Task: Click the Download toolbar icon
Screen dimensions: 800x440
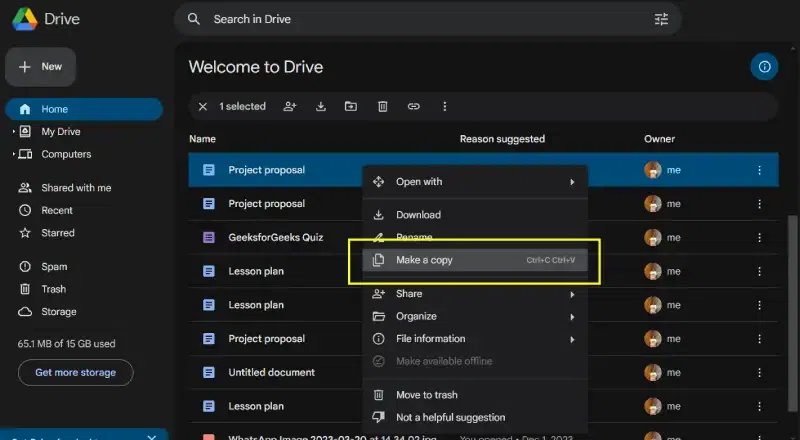Action: click(x=320, y=106)
